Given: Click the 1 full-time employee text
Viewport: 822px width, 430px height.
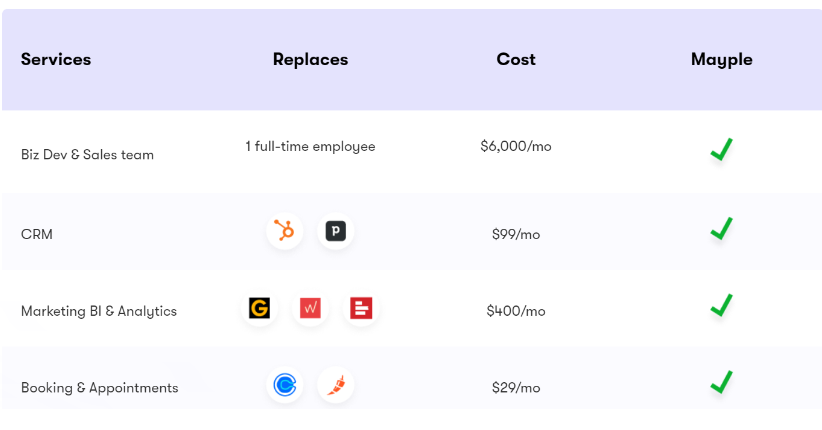Looking at the screenshot, I should coord(310,146).
